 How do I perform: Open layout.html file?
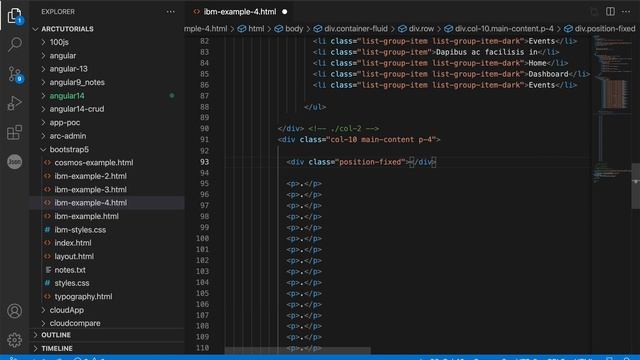(74, 256)
